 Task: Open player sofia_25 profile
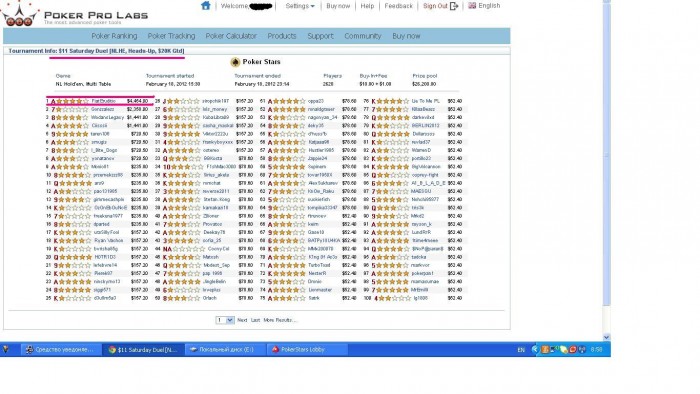212,241
